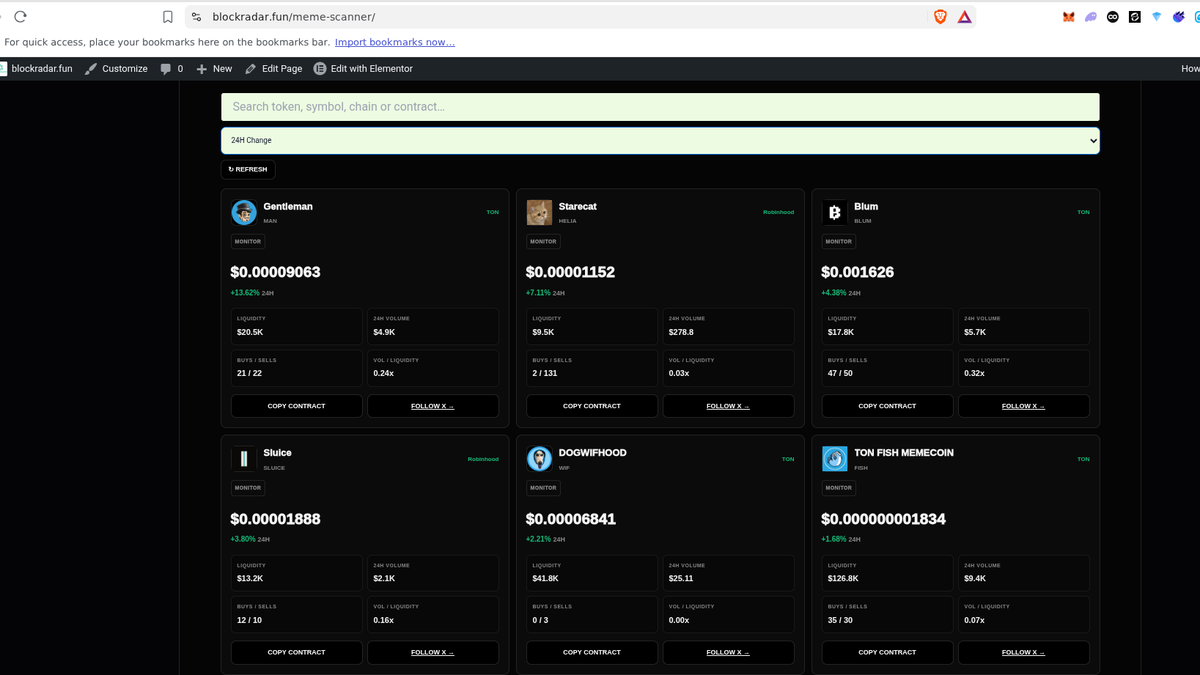Follow X link on Blum card
This screenshot has width=1200, height=675.
(1024, 406)
